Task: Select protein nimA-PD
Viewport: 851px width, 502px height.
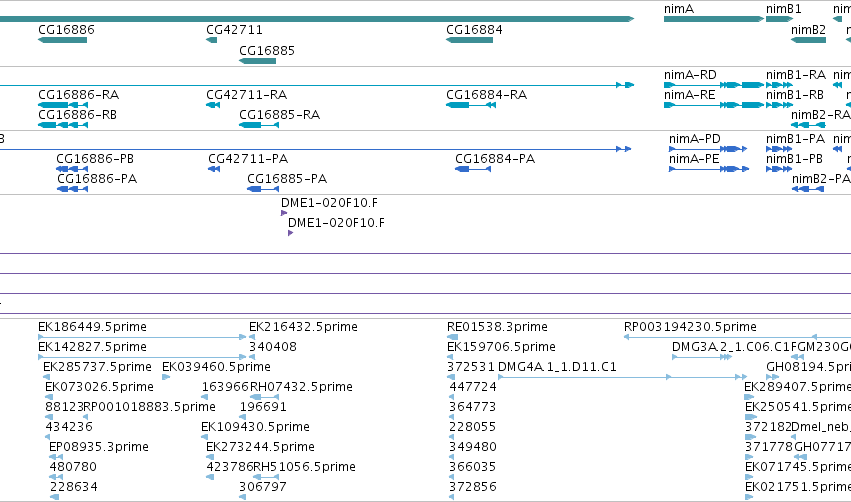Action: click(x=695, y=139)
